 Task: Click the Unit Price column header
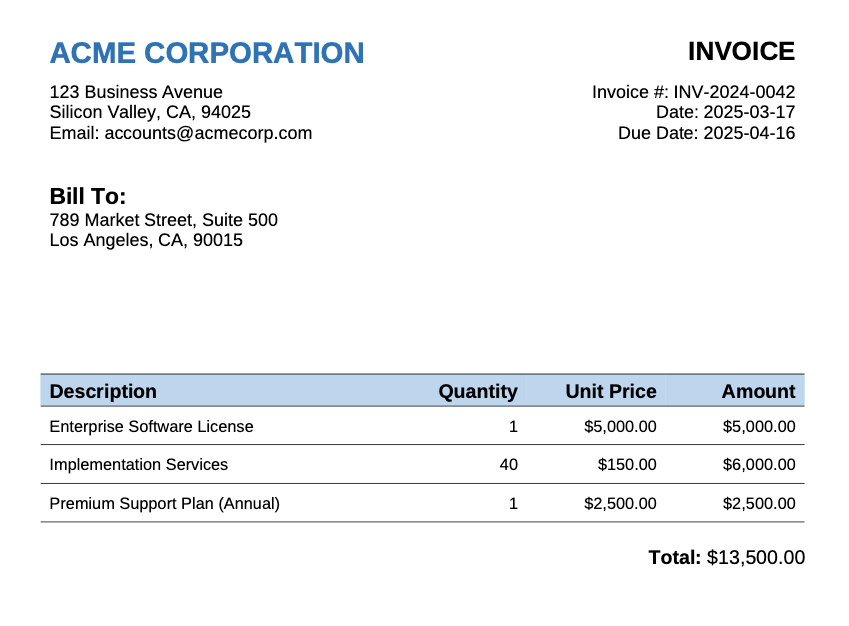point(610,391)
